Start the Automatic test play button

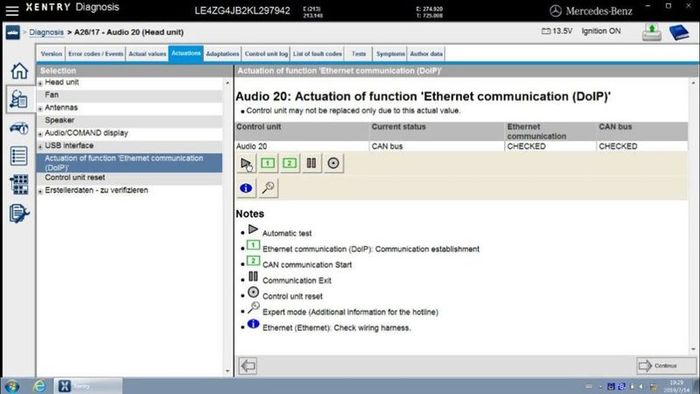pos(246,163)
